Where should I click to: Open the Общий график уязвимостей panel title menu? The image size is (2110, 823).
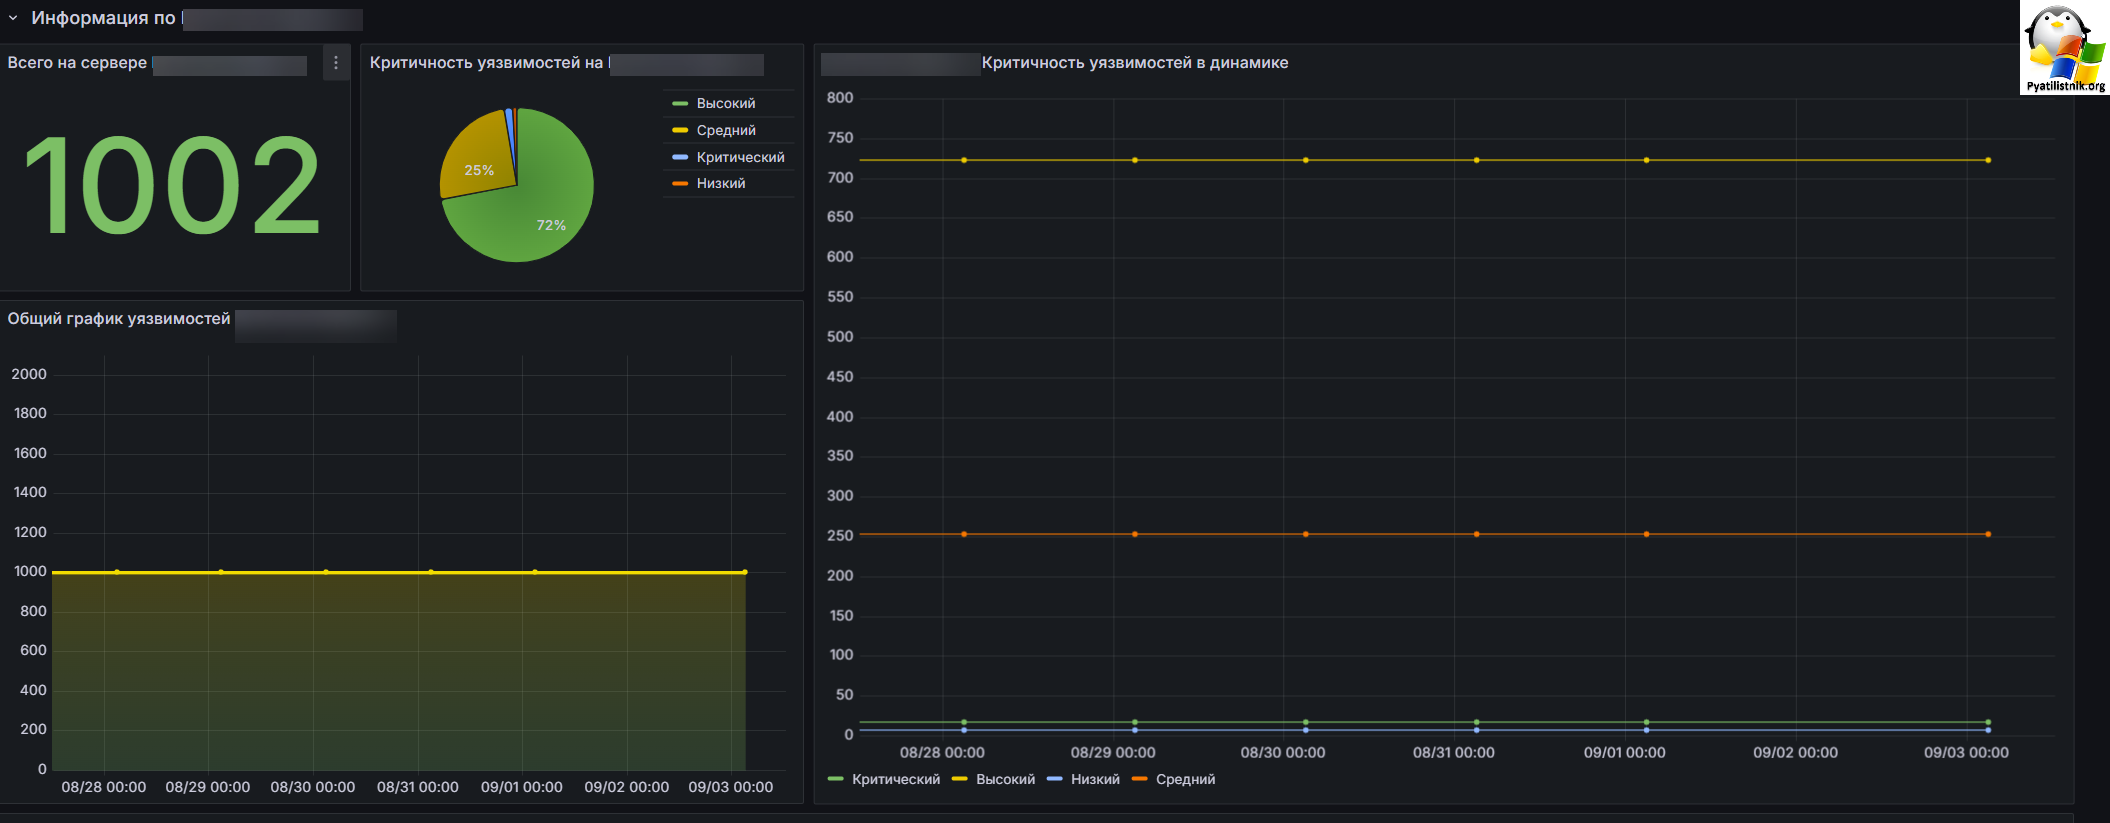point(119,319)
